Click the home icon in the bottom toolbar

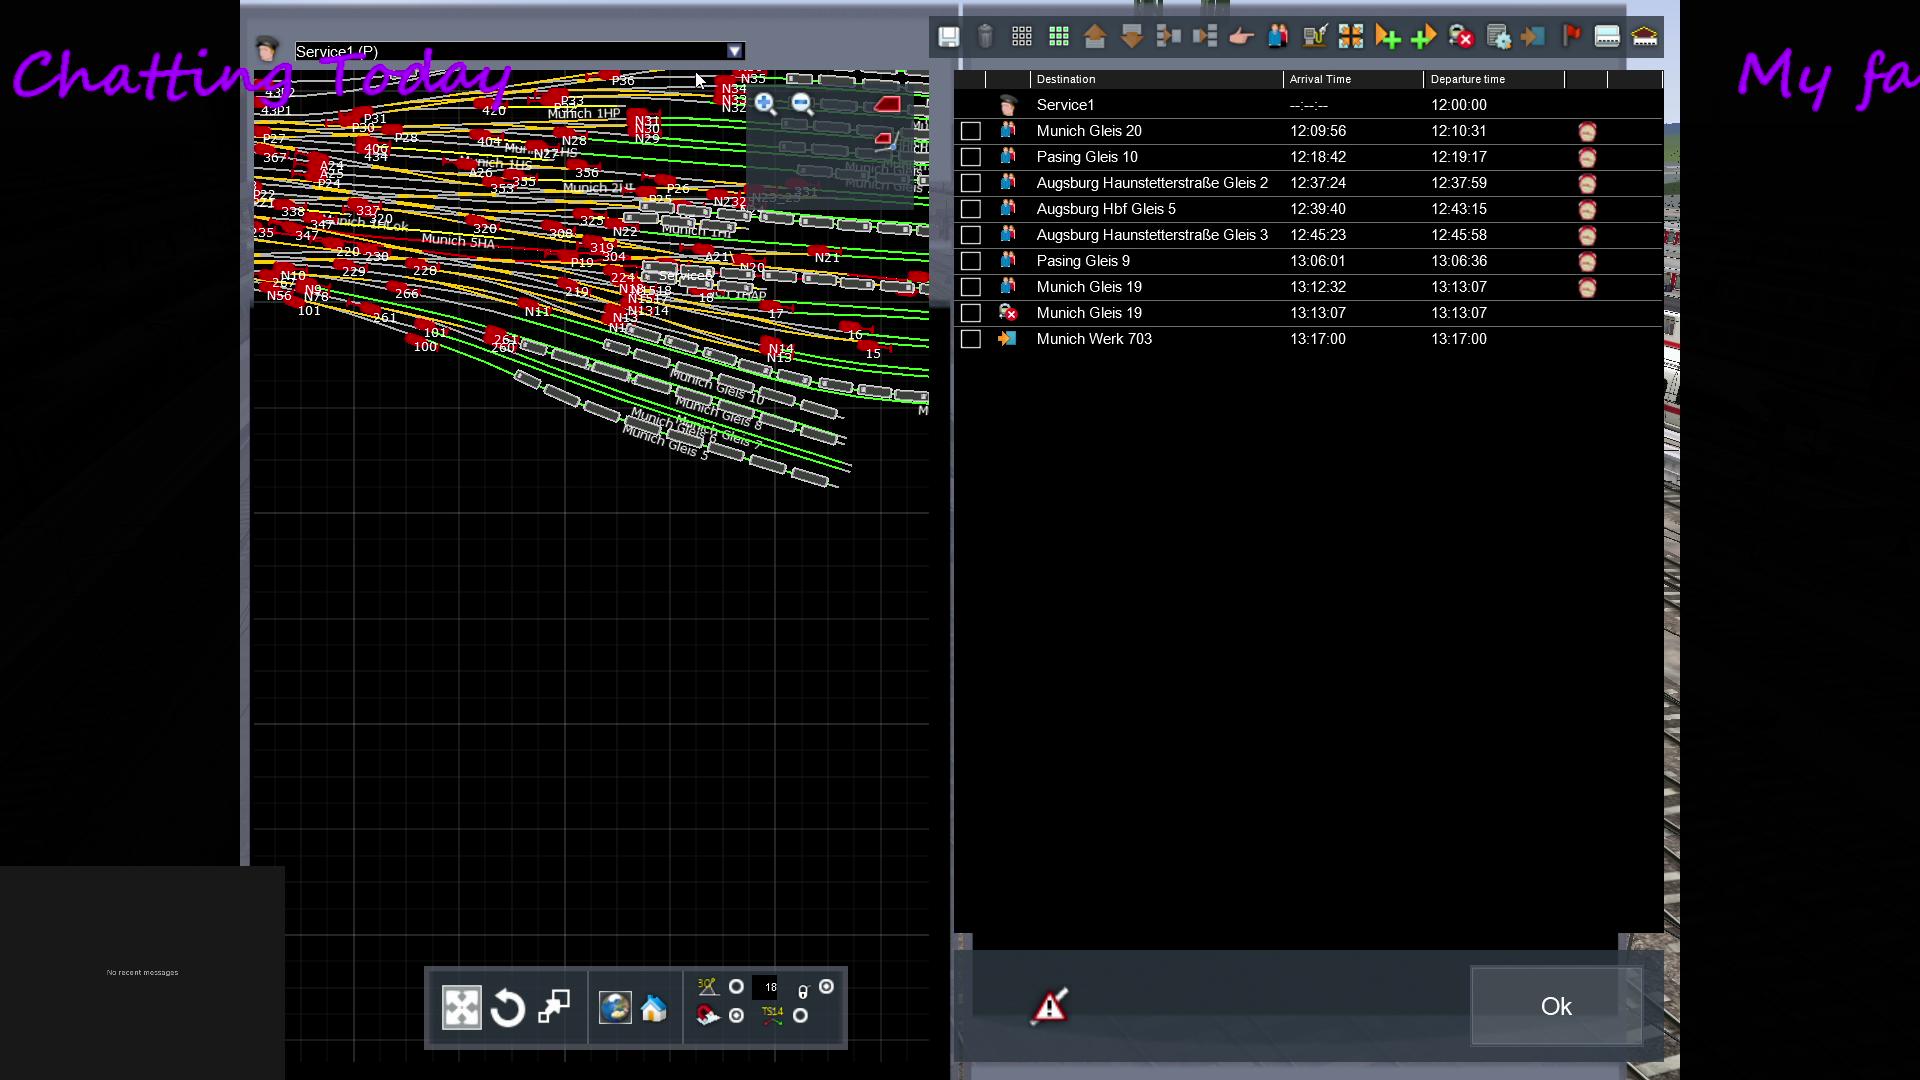click(x=654, y=1008)
